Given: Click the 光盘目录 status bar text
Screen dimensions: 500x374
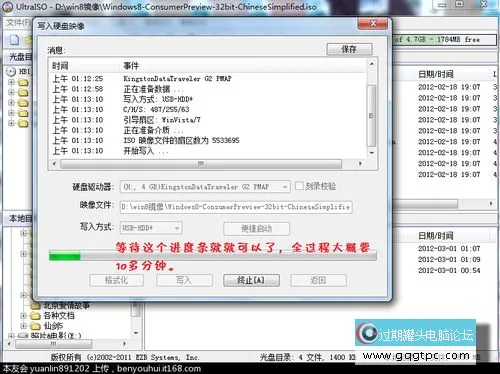Looking at the screenshot, I should pos(307,357).
